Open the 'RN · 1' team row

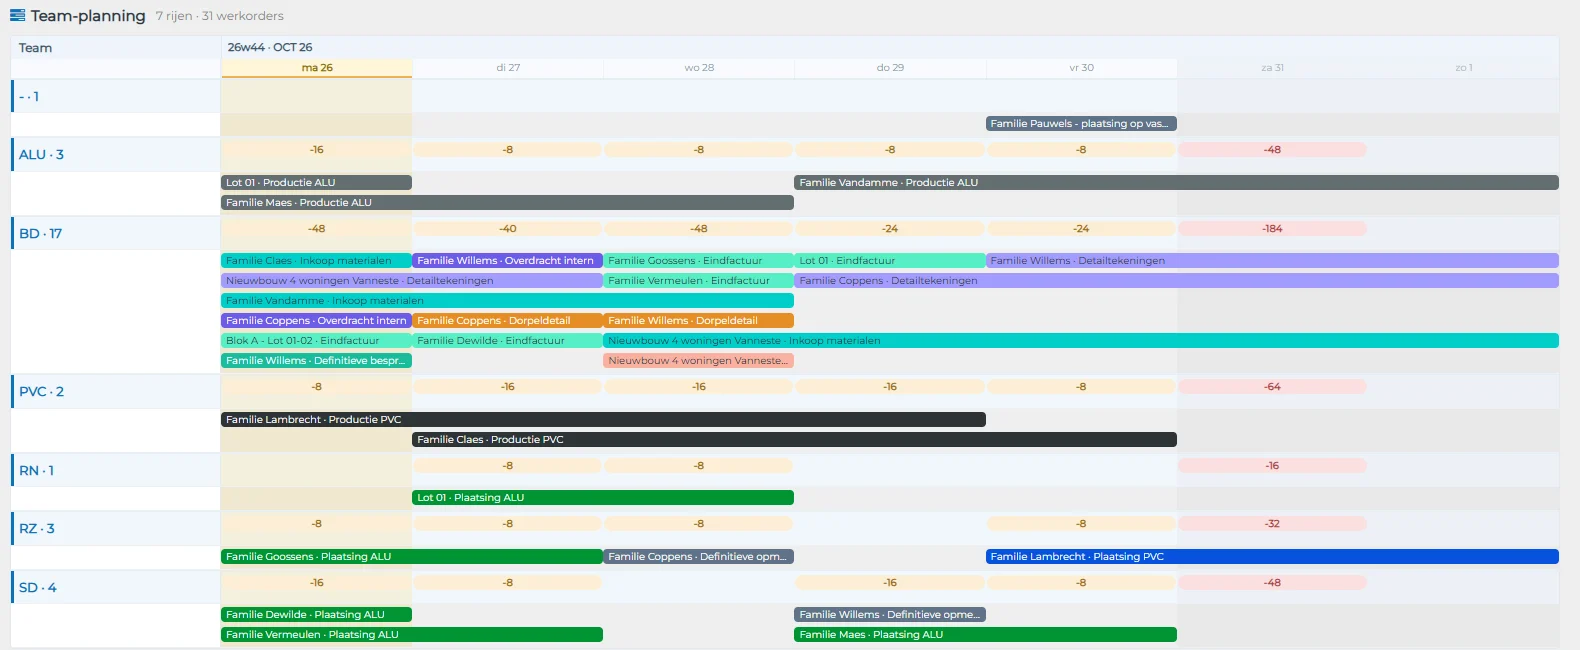pos(115,470)
